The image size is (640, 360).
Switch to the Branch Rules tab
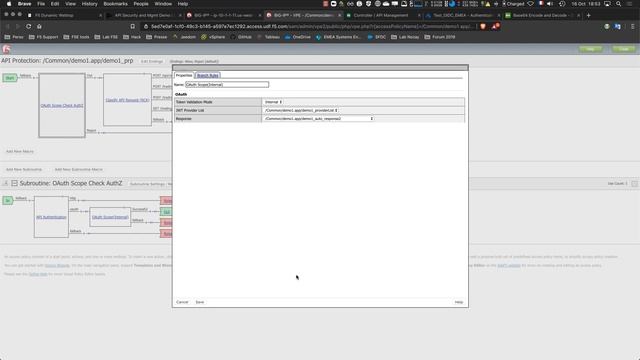208,76
